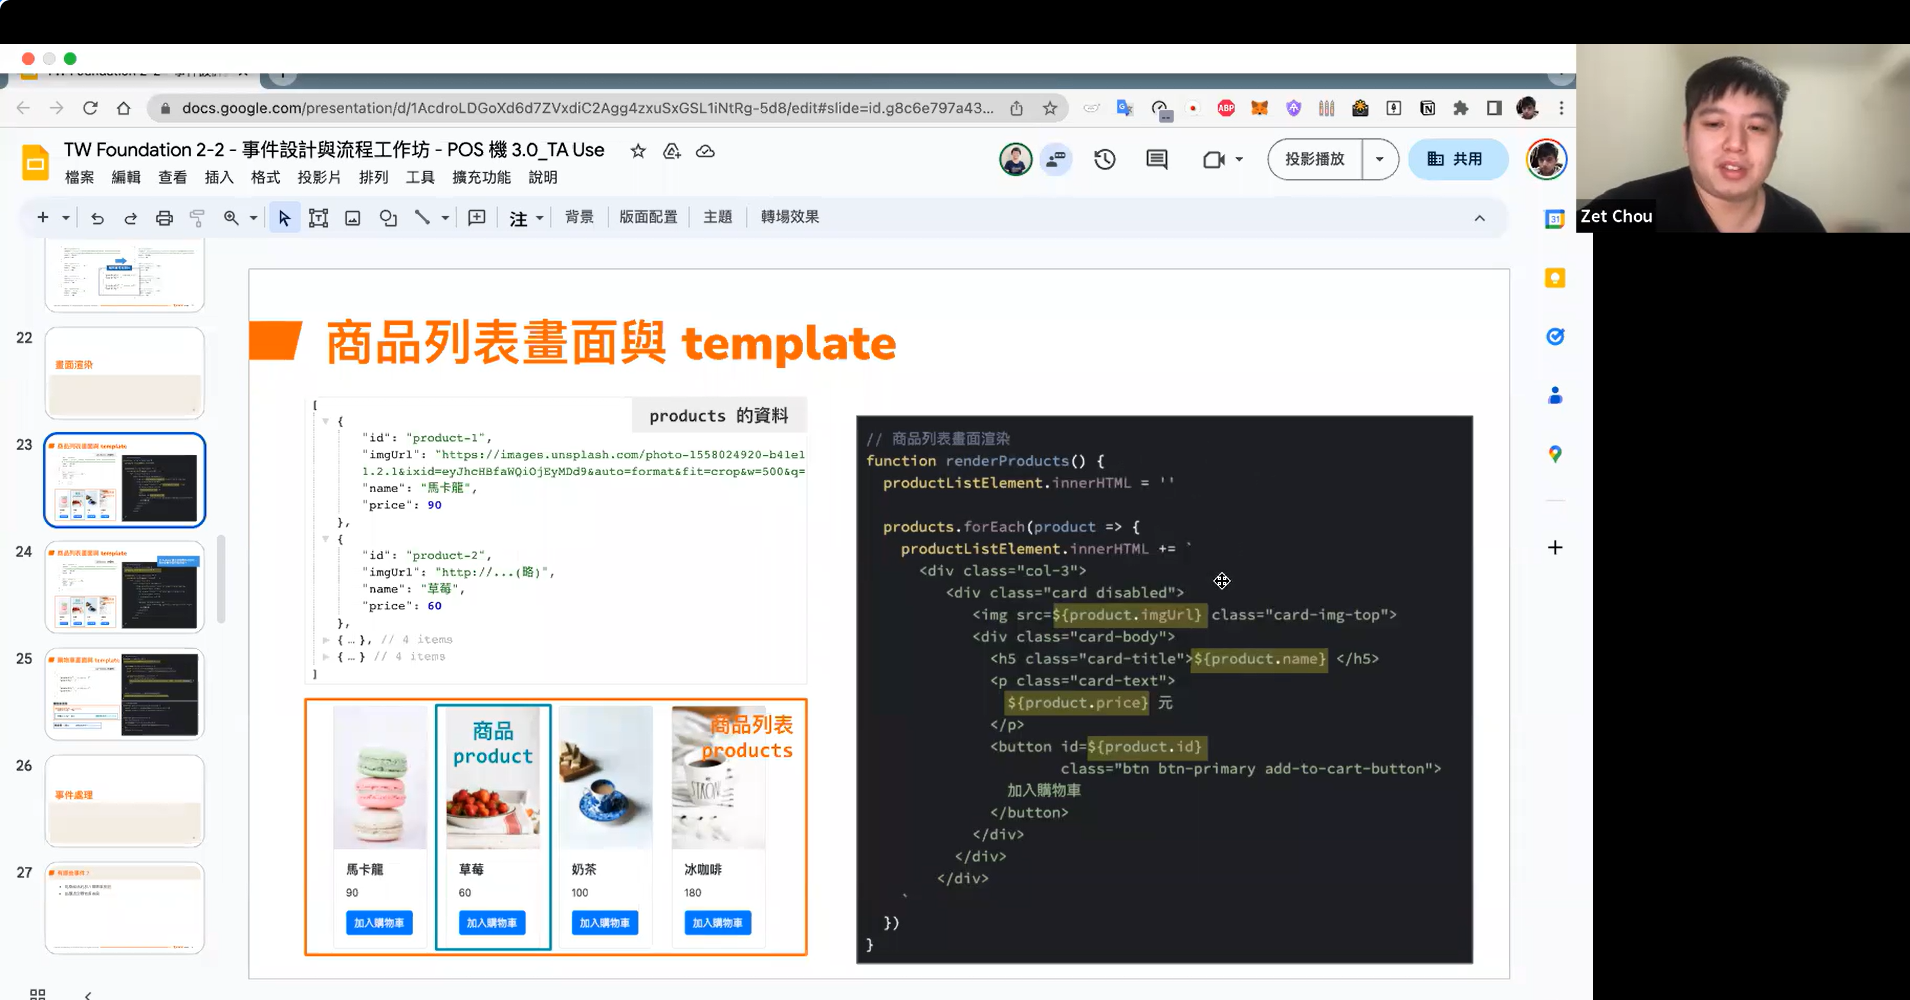This screenshot has width=1910, height=1000.
Task: Open Google Calendar in the side panel
Action: tap(1554, 219)
